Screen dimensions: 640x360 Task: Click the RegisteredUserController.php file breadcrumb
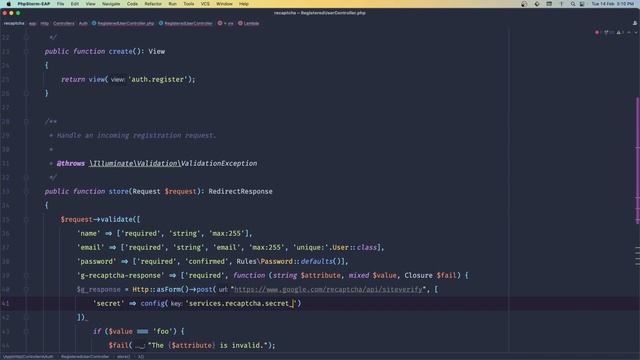[123, 23]
